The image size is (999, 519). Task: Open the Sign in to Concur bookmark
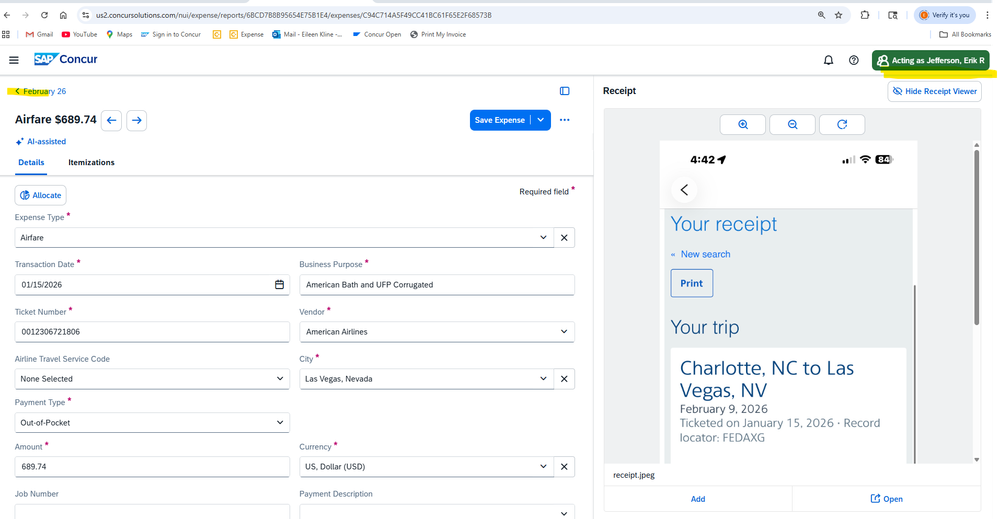point(171,34)
